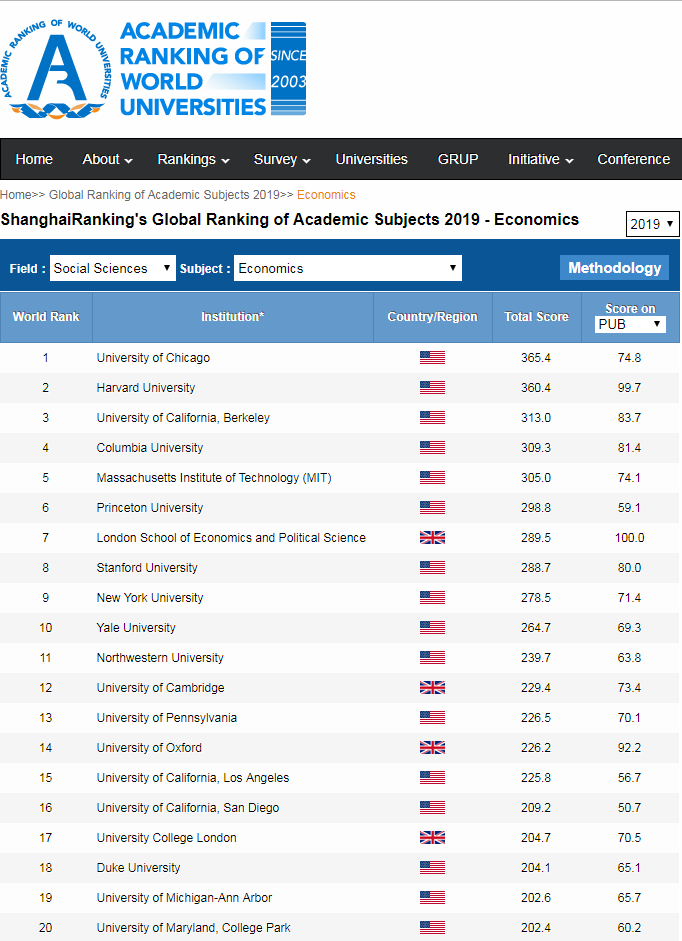
Task: Open the Score on PUB dropdown
Action: (630, 325)
